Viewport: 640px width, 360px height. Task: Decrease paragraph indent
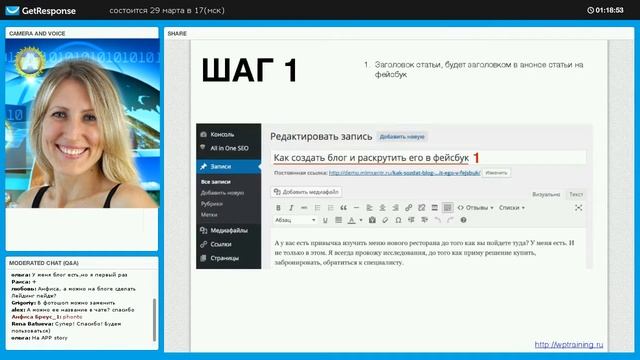click(411, 220)
